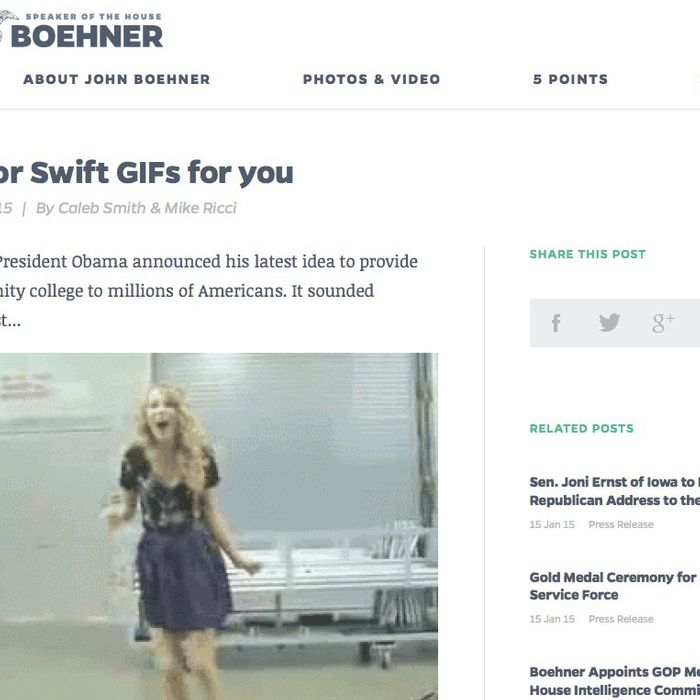Share post via Google Plus icon
The image size is (700, 700).
[663, 323]
